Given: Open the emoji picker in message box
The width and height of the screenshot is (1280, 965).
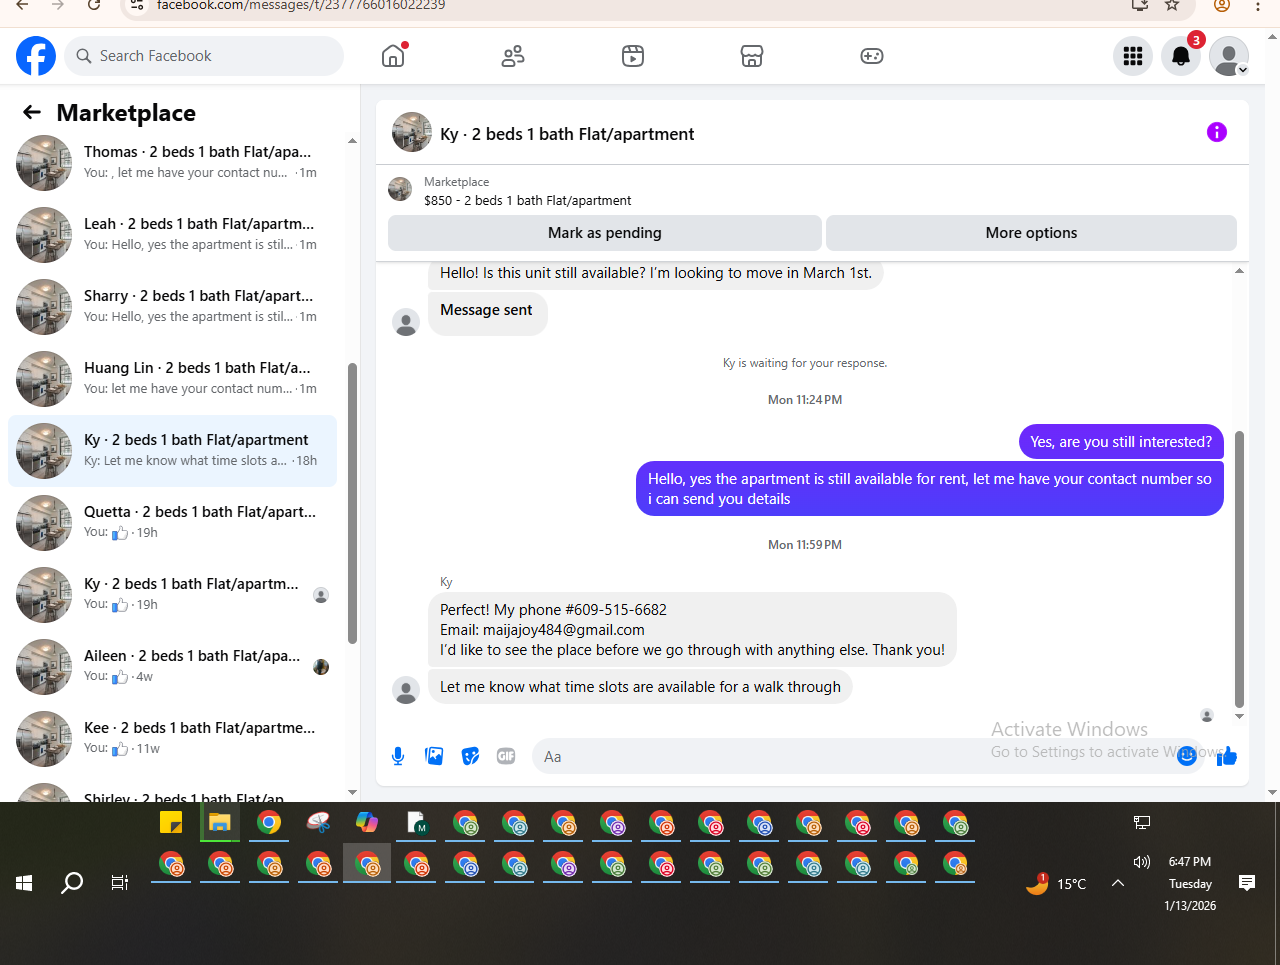Looking at the screenshot, I should [x=1187, y=756].
